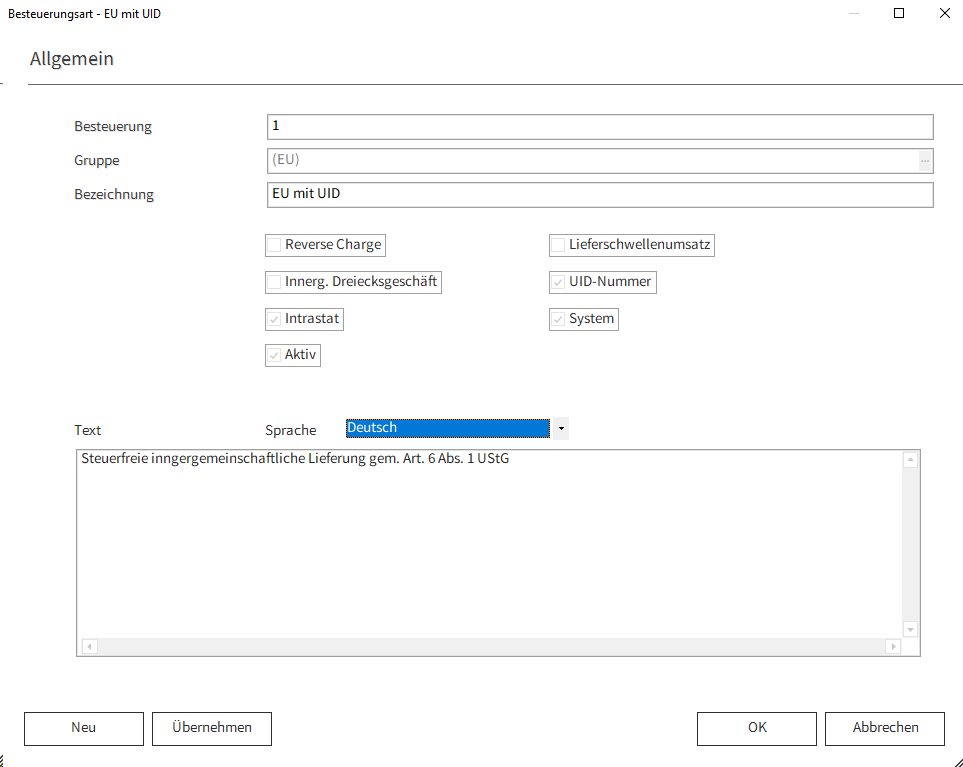Click into the Bezeichnung input field
963x767 pixels.
[x=600, y=194]
